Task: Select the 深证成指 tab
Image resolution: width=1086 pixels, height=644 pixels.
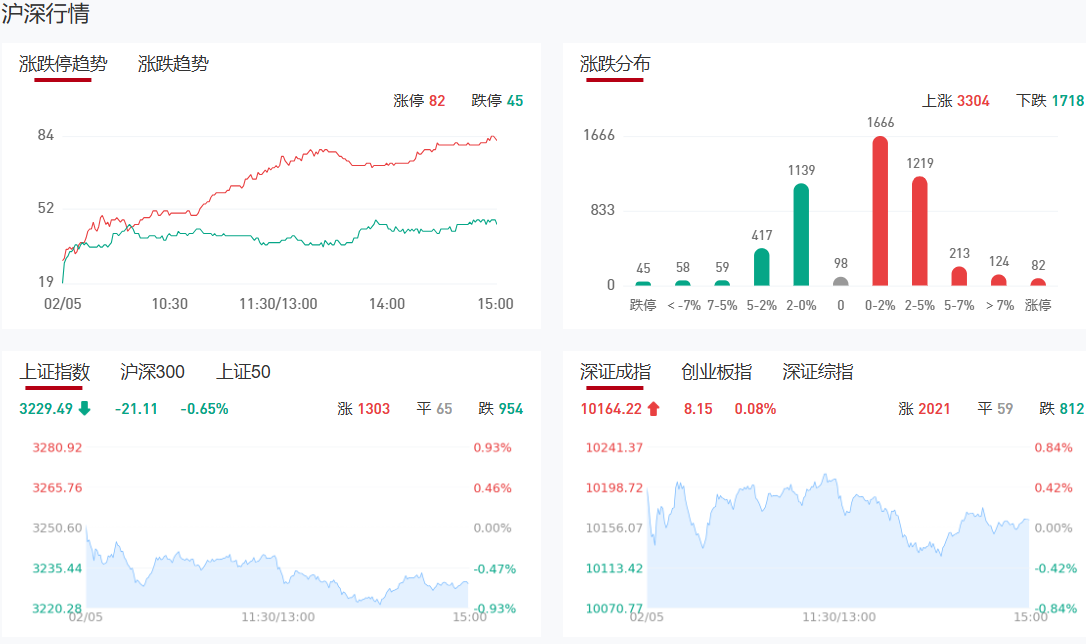Action: [x=615, y=372]
